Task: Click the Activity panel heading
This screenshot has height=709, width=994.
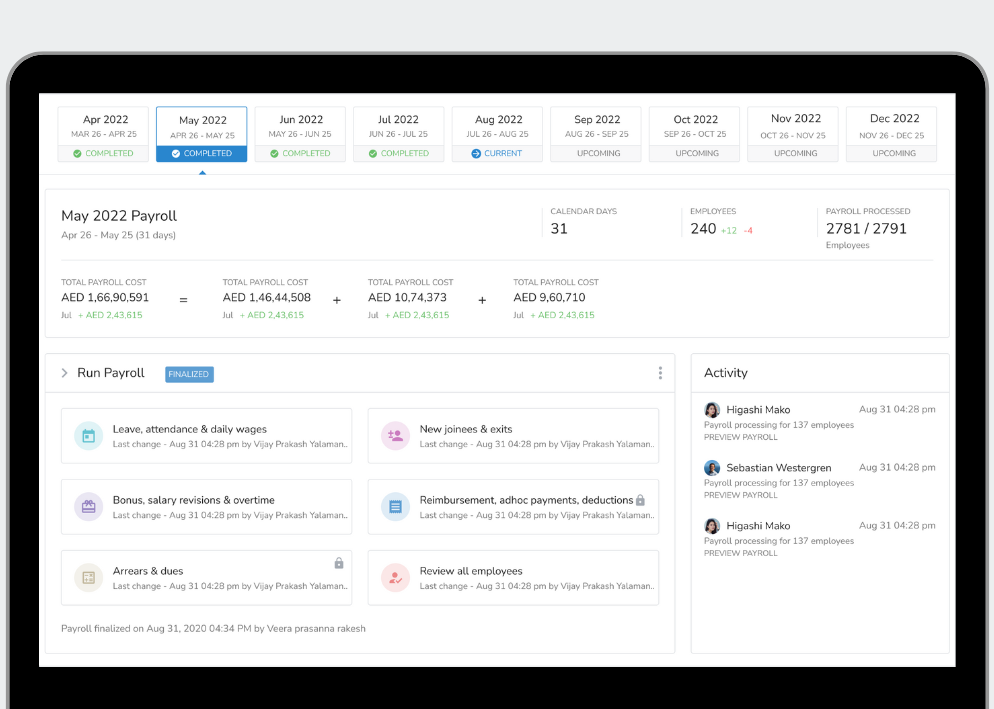Action: pos(726,373)
